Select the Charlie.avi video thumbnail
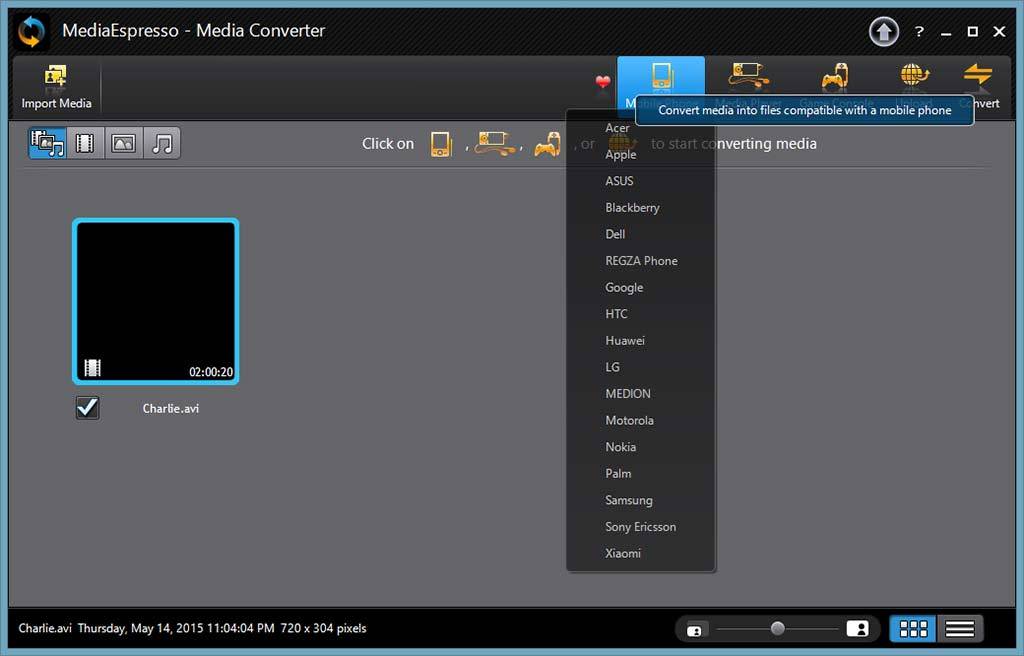Screen dimensions: 1024x656 156,301
